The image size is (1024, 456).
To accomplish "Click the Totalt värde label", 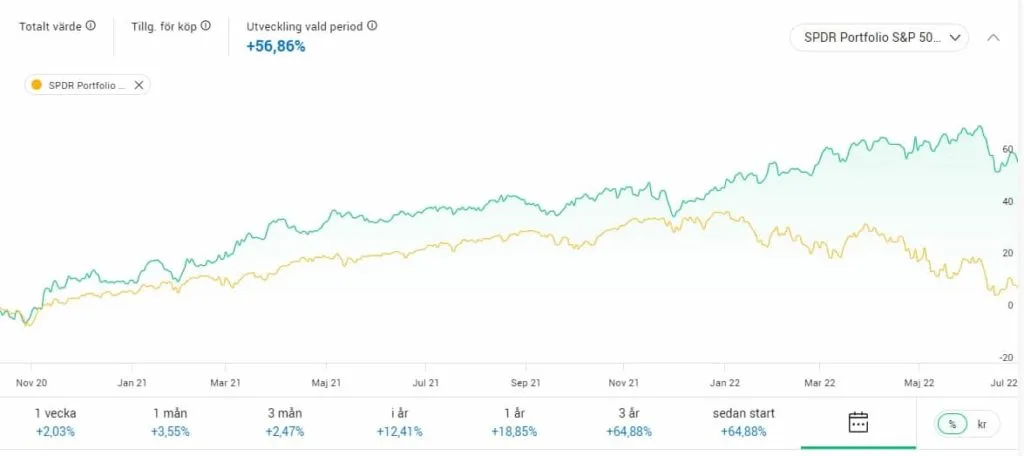I will pyautogui.click(x=51, y=26).
